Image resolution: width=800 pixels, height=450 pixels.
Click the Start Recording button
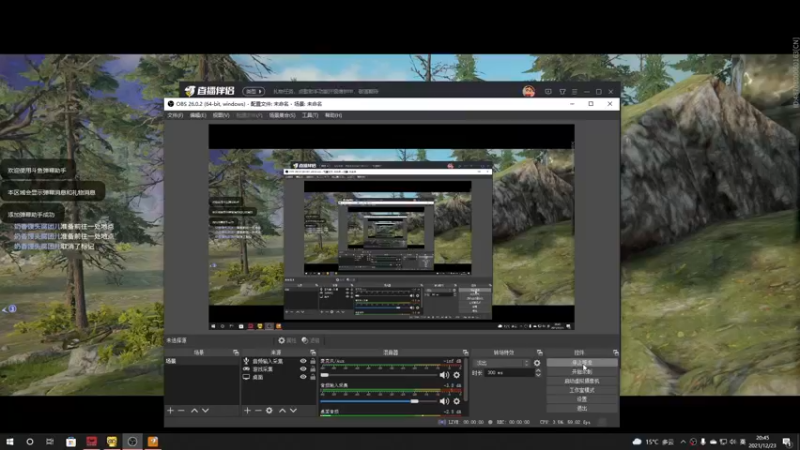coord(582,372)
